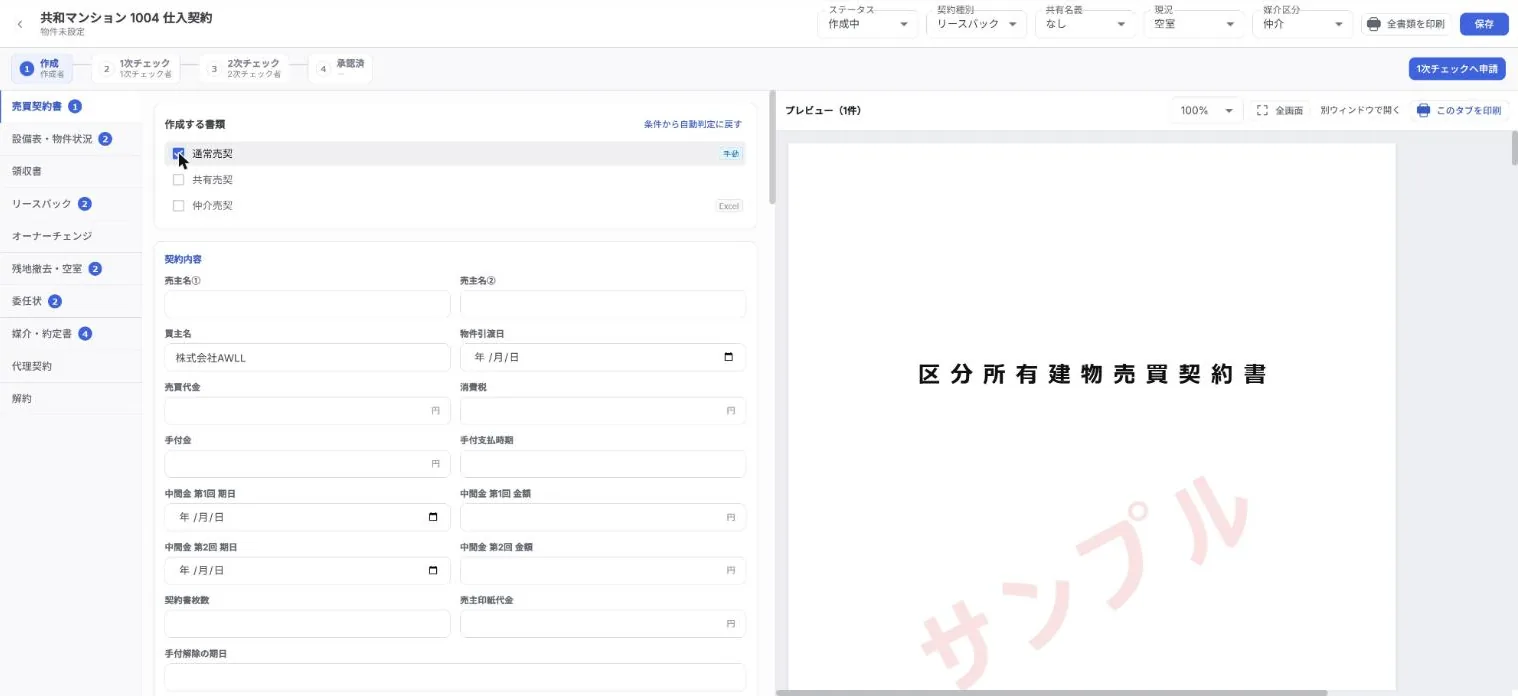Click the 承認済 workflow step
Image resolution: width=1518 pixels, height=696 pixels.
click(x=341, y=69)
